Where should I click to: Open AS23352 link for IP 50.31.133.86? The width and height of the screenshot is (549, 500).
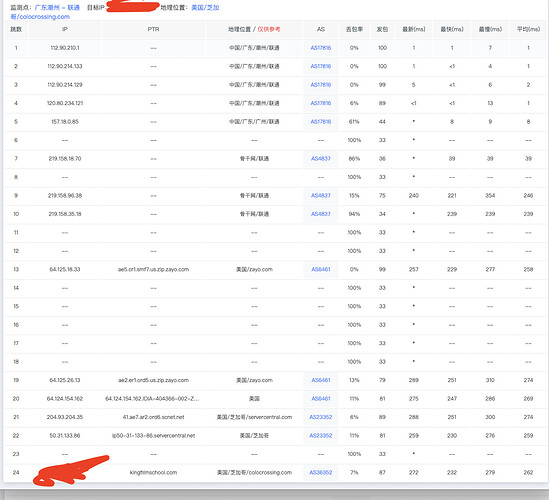click(x=321, y=436)
